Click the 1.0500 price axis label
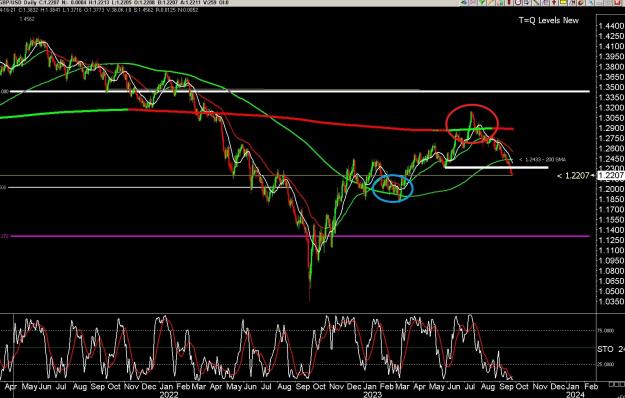Viewport: 625px width, 398px height. 611,291
